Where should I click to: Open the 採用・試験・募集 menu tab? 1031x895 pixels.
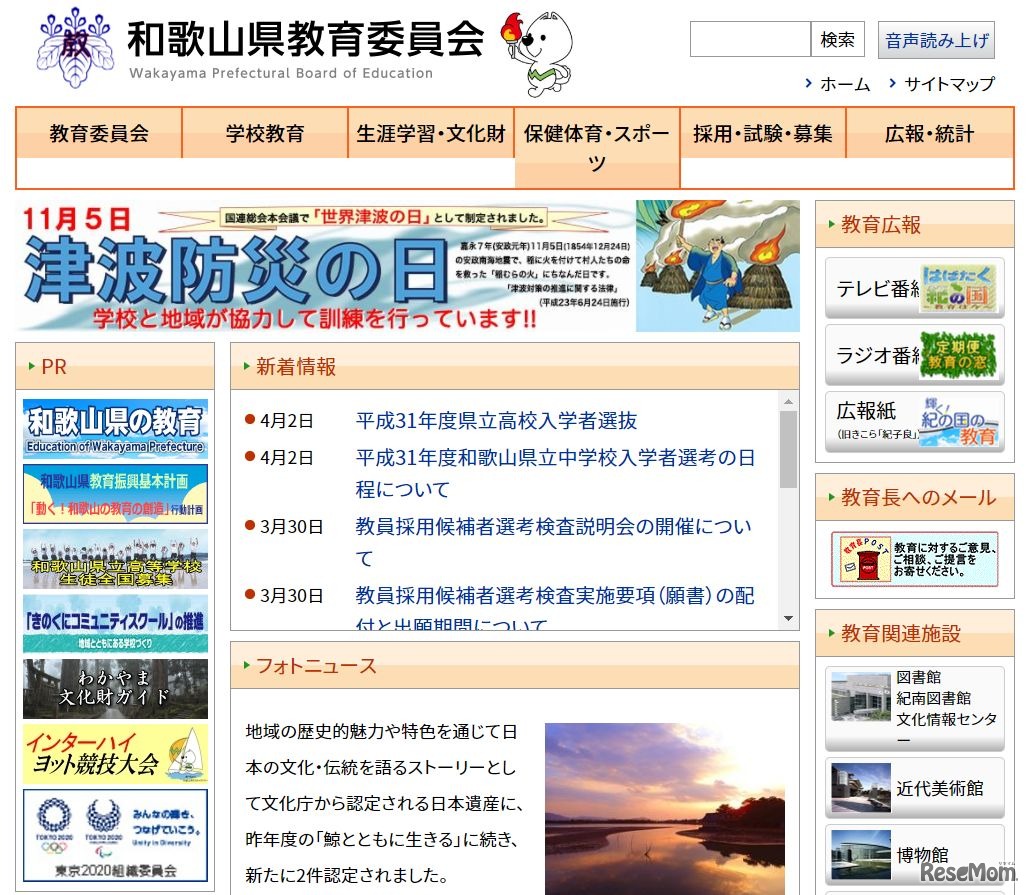click(764, 131)
